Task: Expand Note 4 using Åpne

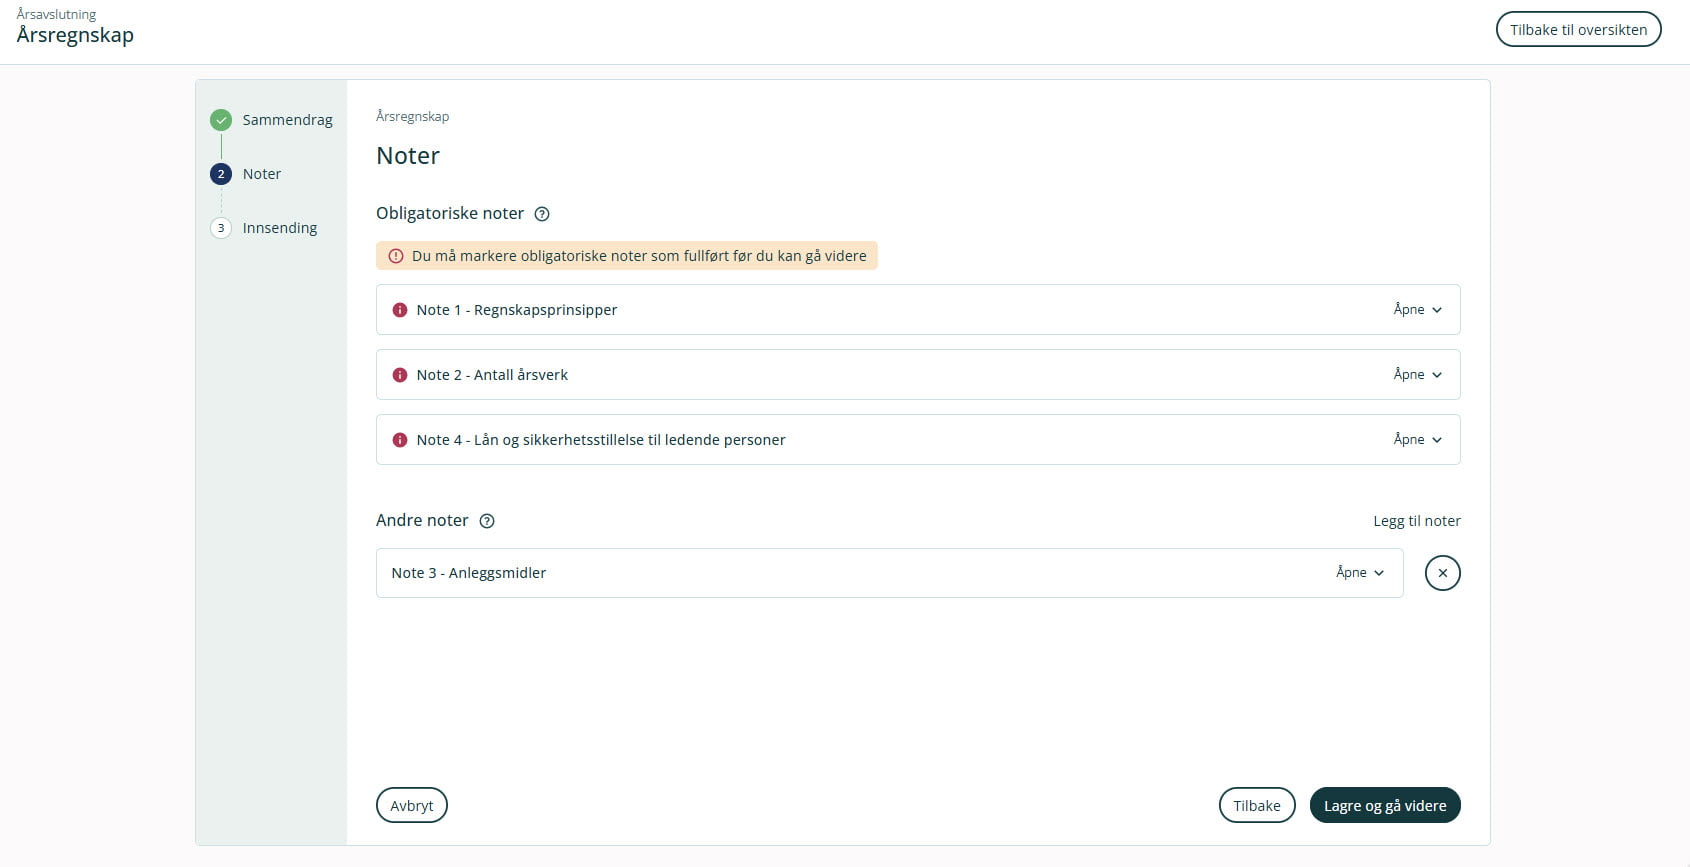Action: (1417, 440)
